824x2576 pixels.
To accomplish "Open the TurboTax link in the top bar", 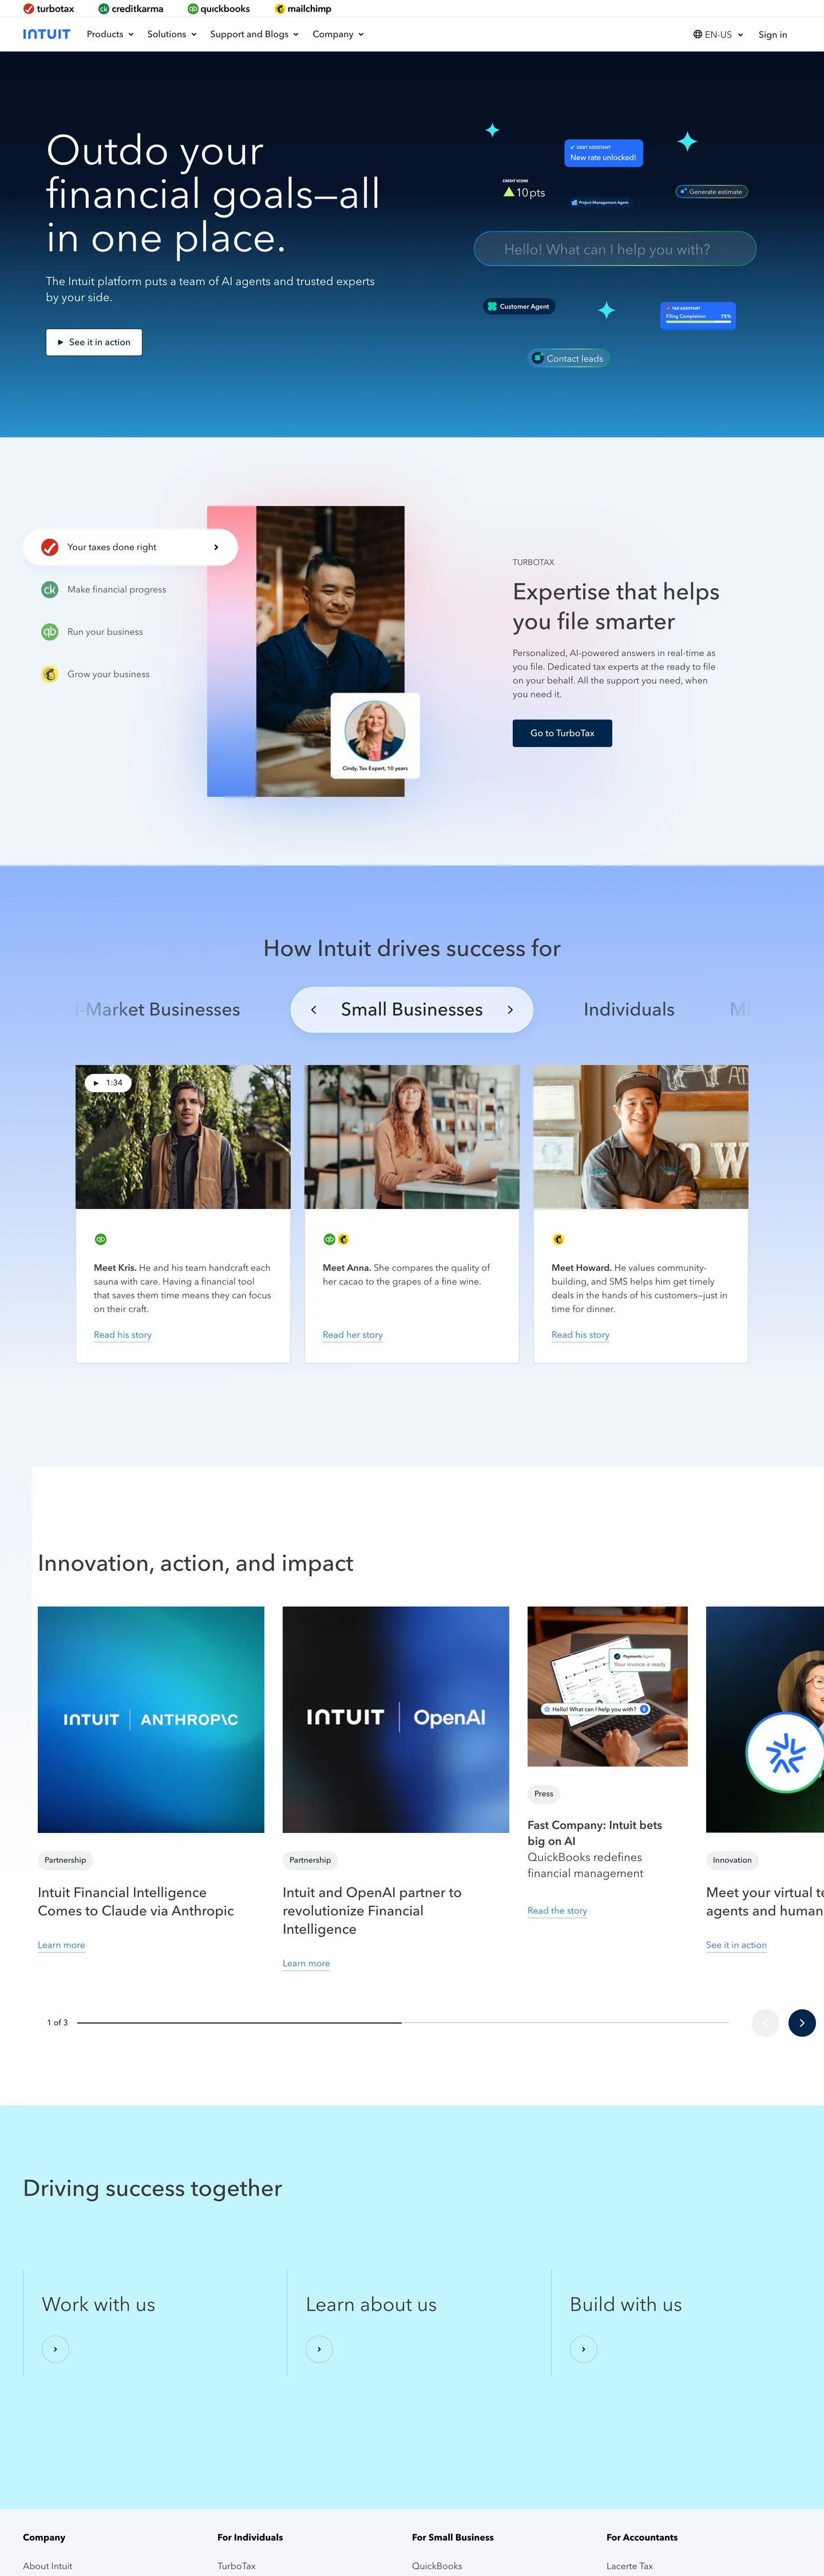I will 49,9.
